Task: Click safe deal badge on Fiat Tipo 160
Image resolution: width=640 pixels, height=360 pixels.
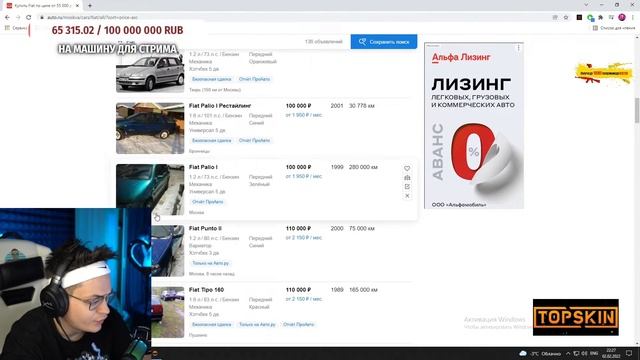Action: [211, 324]
